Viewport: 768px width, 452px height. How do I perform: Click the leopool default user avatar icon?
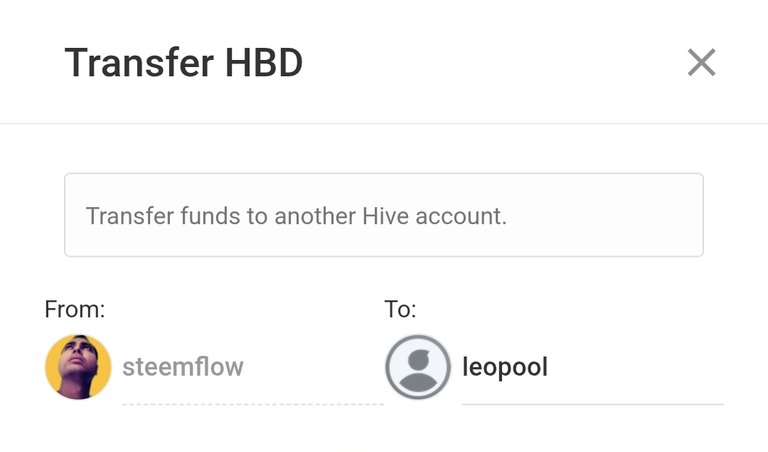[418, 367]
